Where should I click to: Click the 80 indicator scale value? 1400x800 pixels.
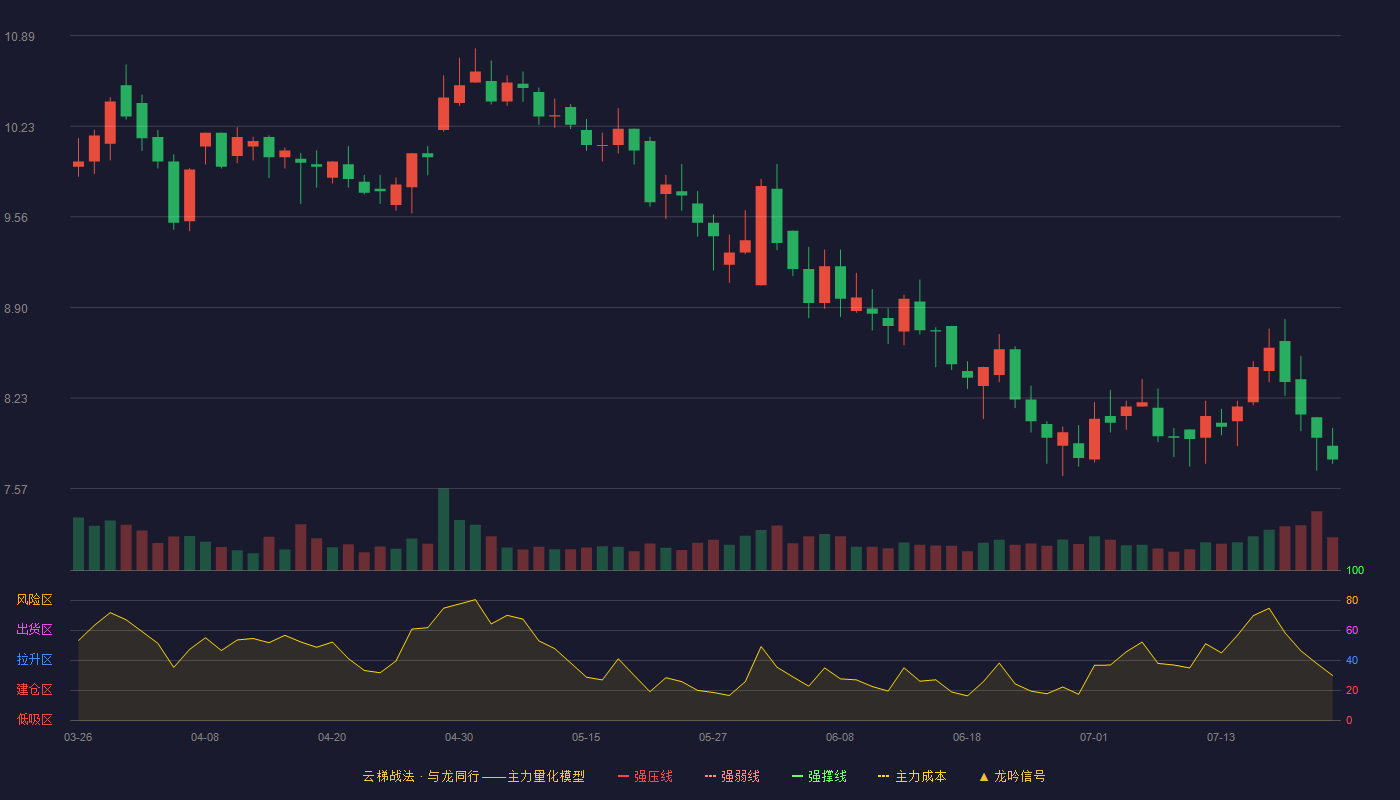1352,601
